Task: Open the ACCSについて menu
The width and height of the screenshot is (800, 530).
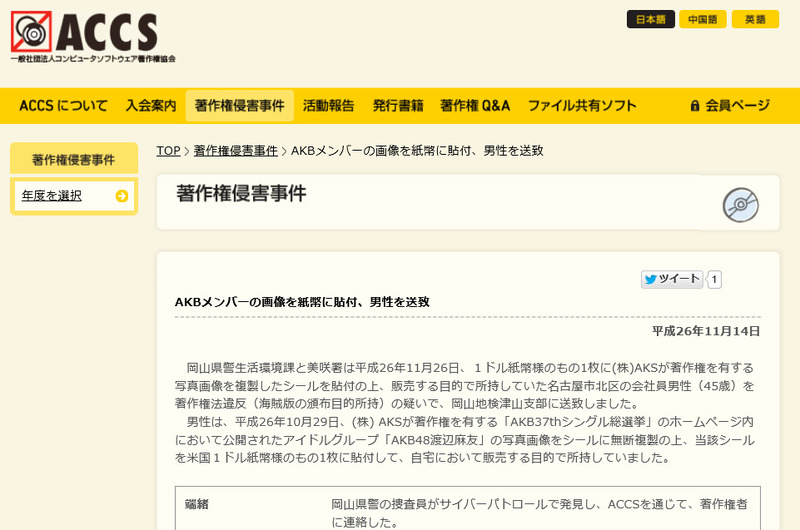Action: point(63,106)
